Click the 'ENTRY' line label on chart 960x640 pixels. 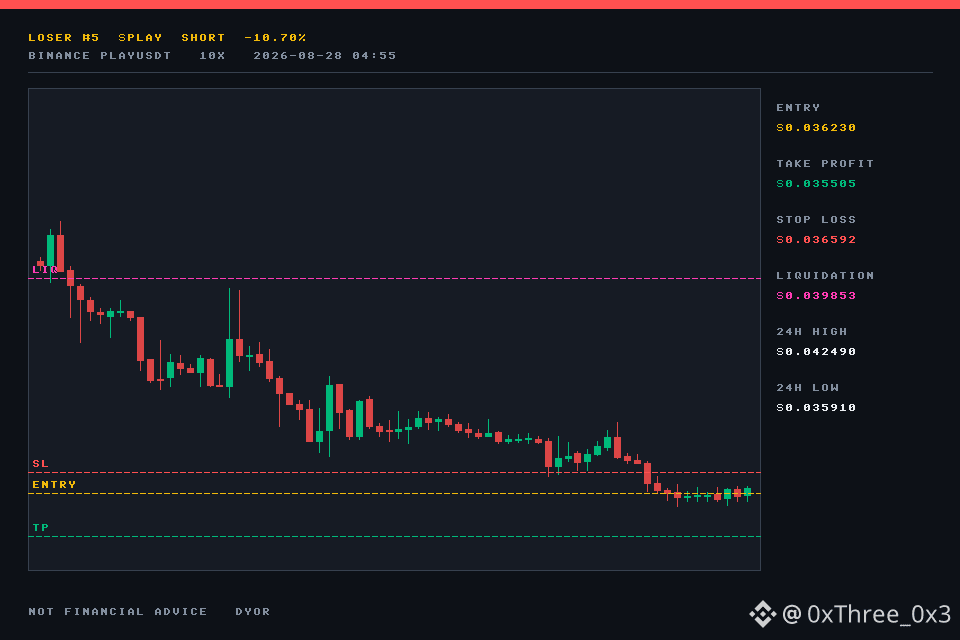54,484
